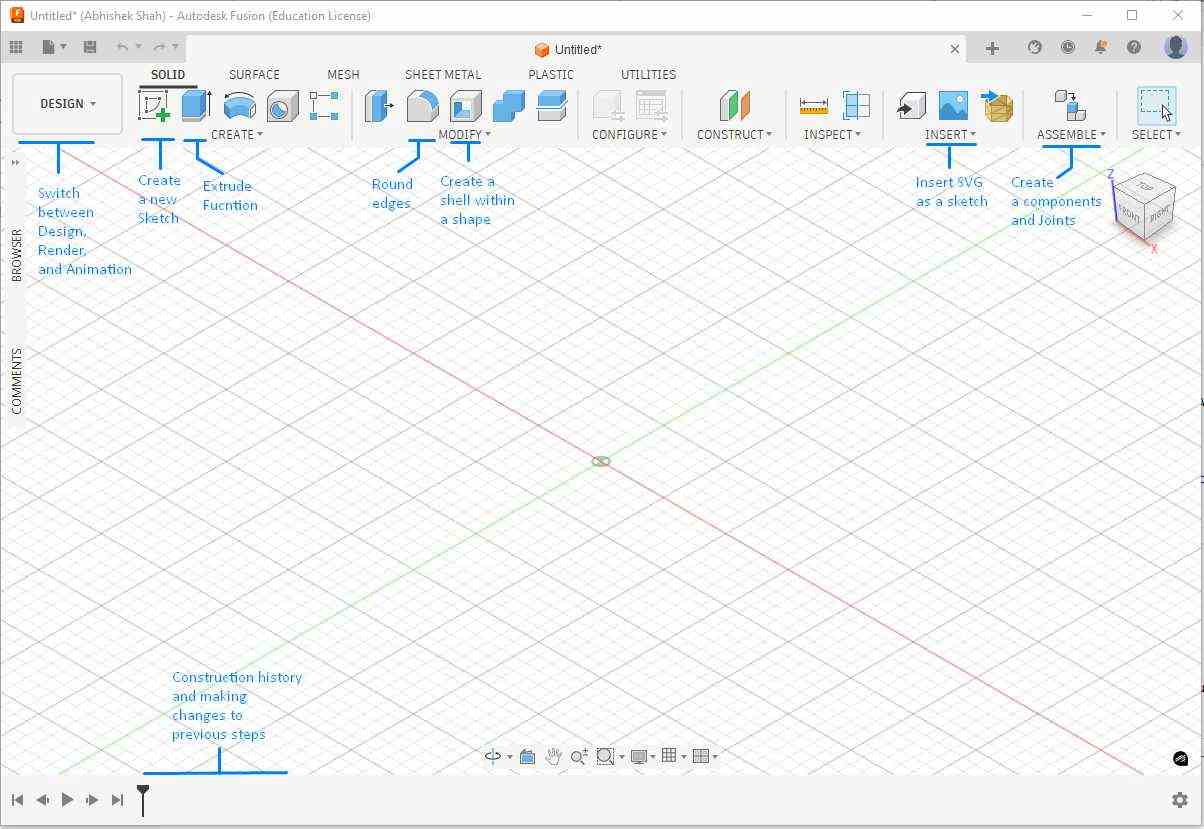Open the user profile avatar

(x=1176, y=47)
